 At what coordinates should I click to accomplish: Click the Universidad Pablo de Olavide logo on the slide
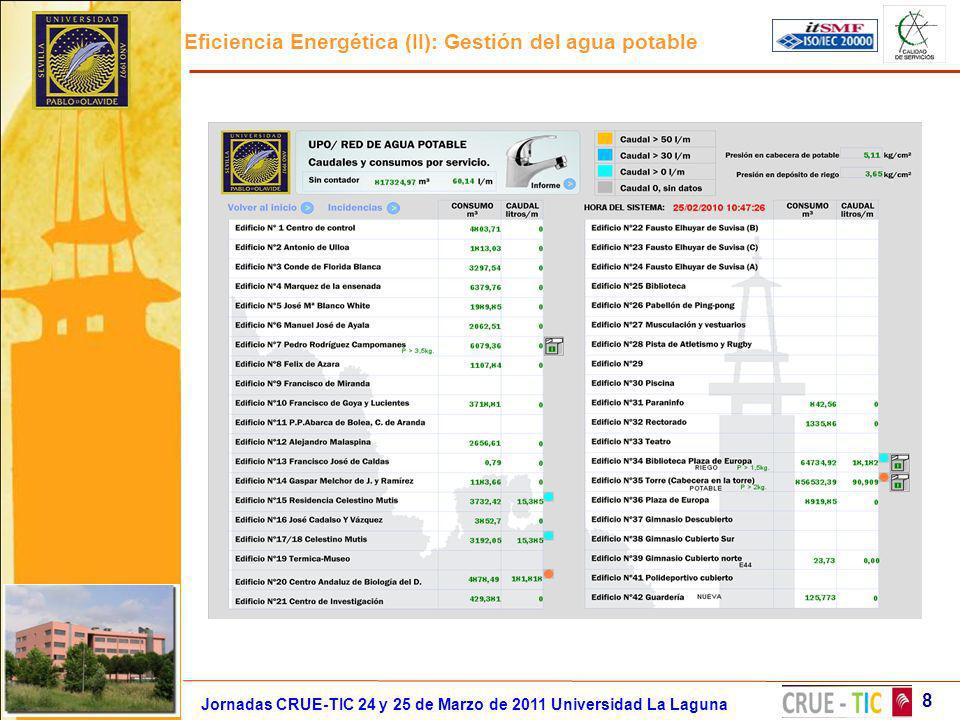click(81, 60)
